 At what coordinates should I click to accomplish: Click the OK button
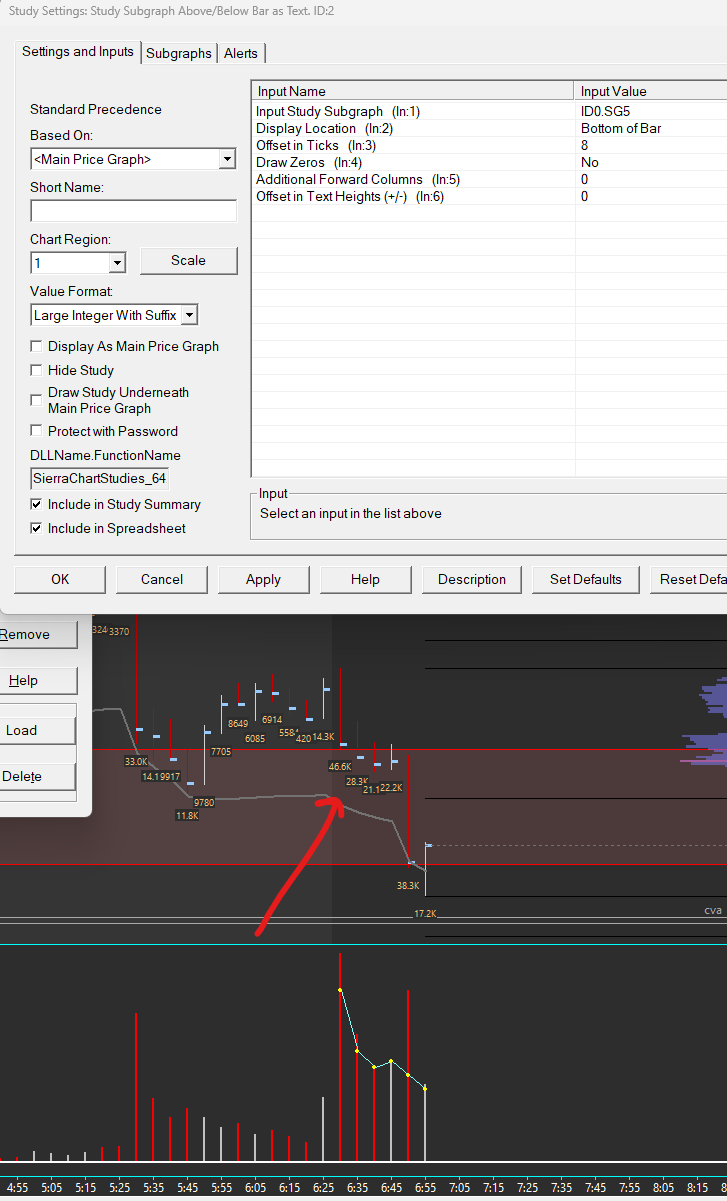tap(60, 579)
